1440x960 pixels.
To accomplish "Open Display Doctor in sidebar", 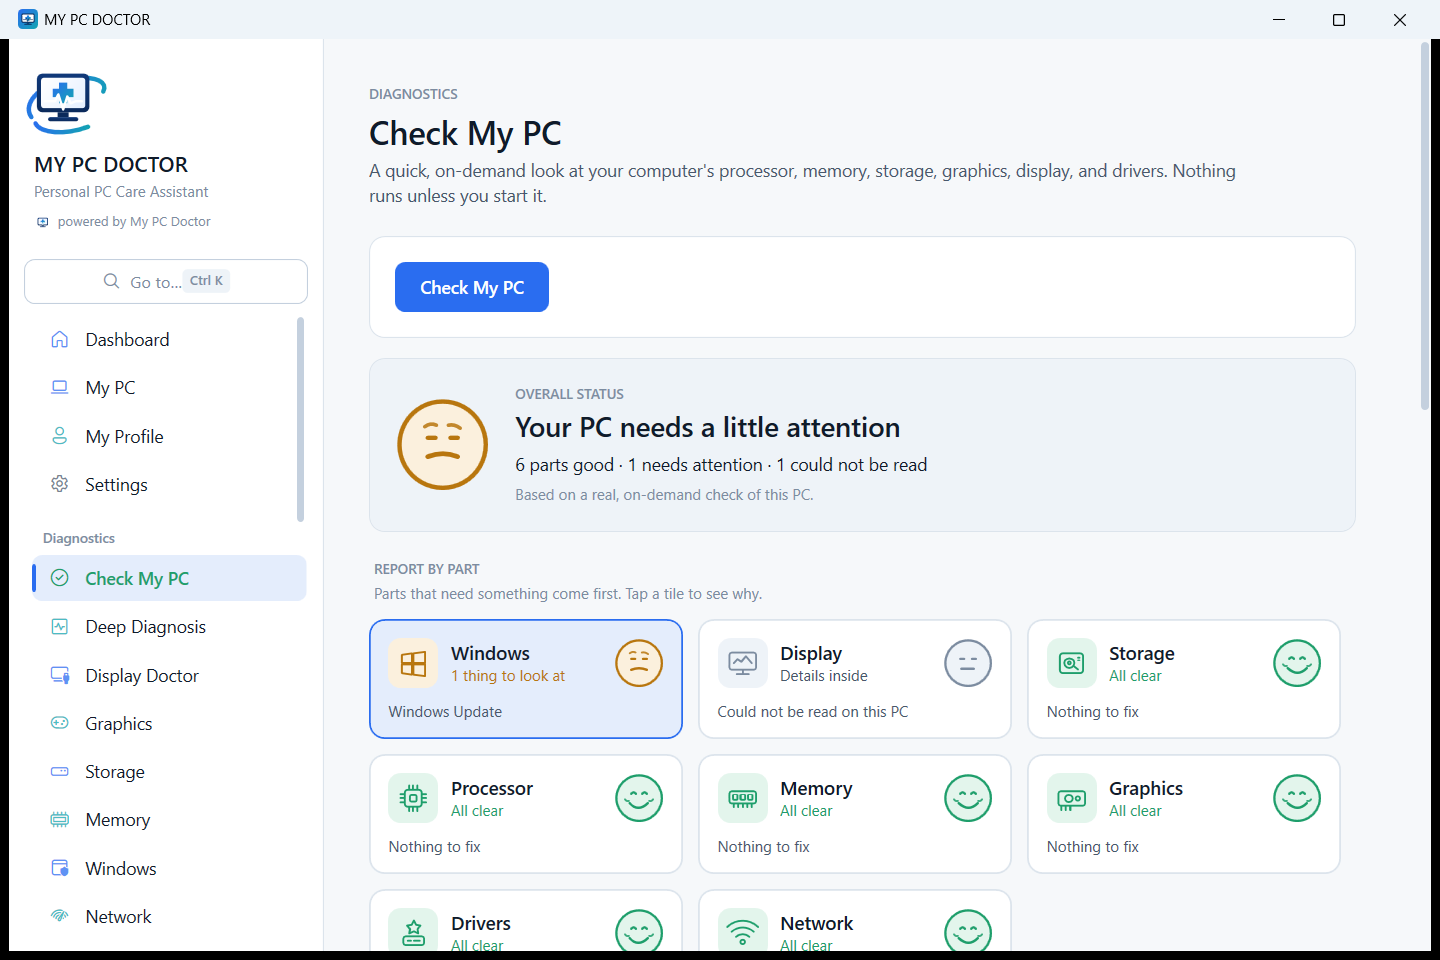I will point(169,676).
